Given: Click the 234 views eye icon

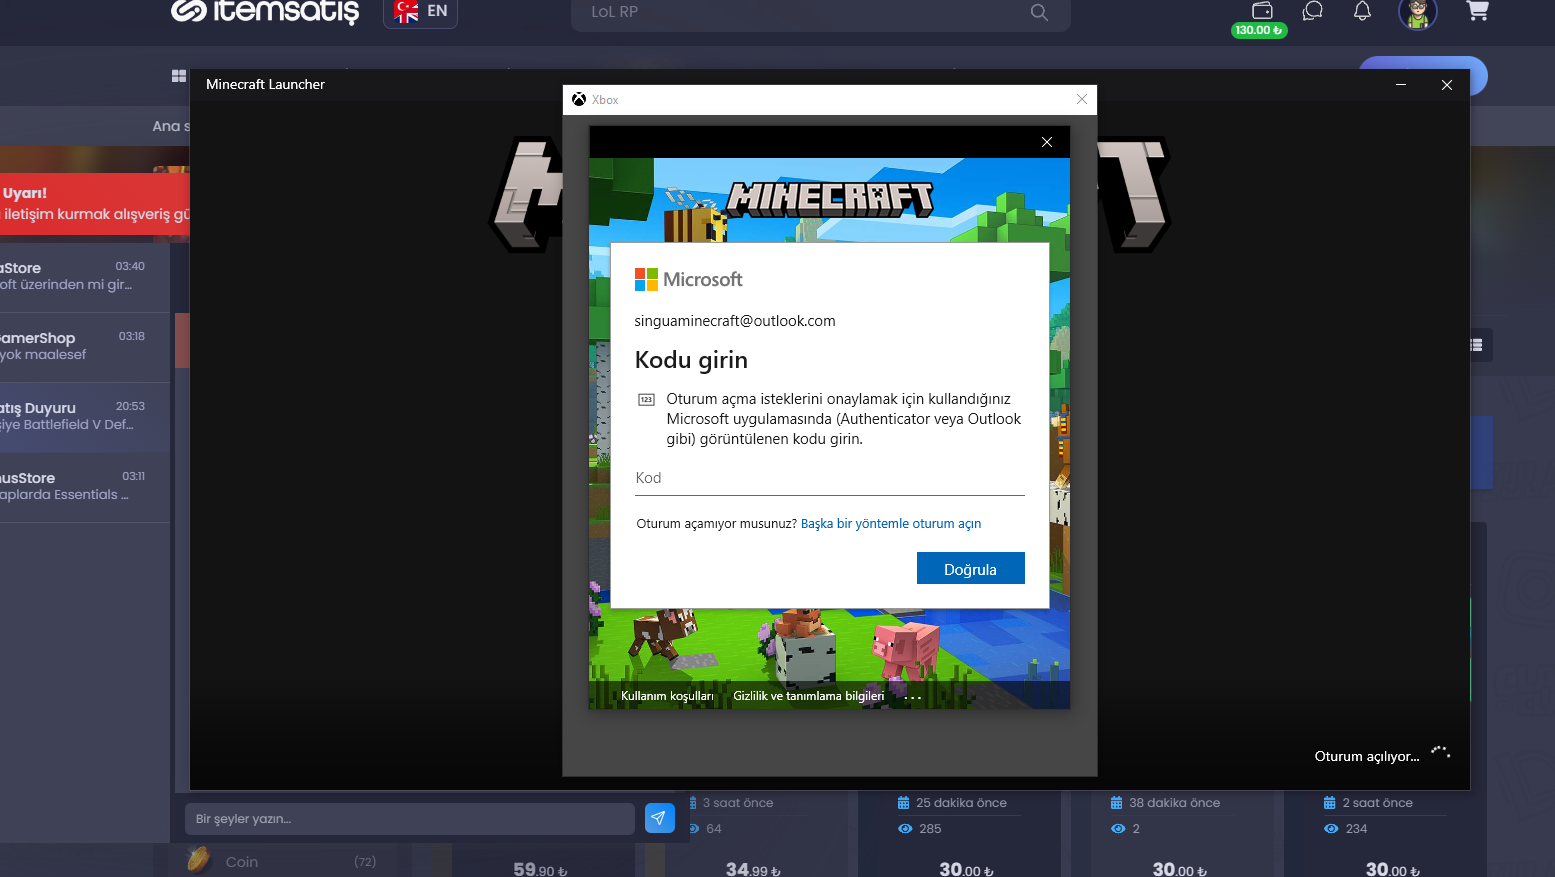Looking at the screenshot, I should 1331,829.
